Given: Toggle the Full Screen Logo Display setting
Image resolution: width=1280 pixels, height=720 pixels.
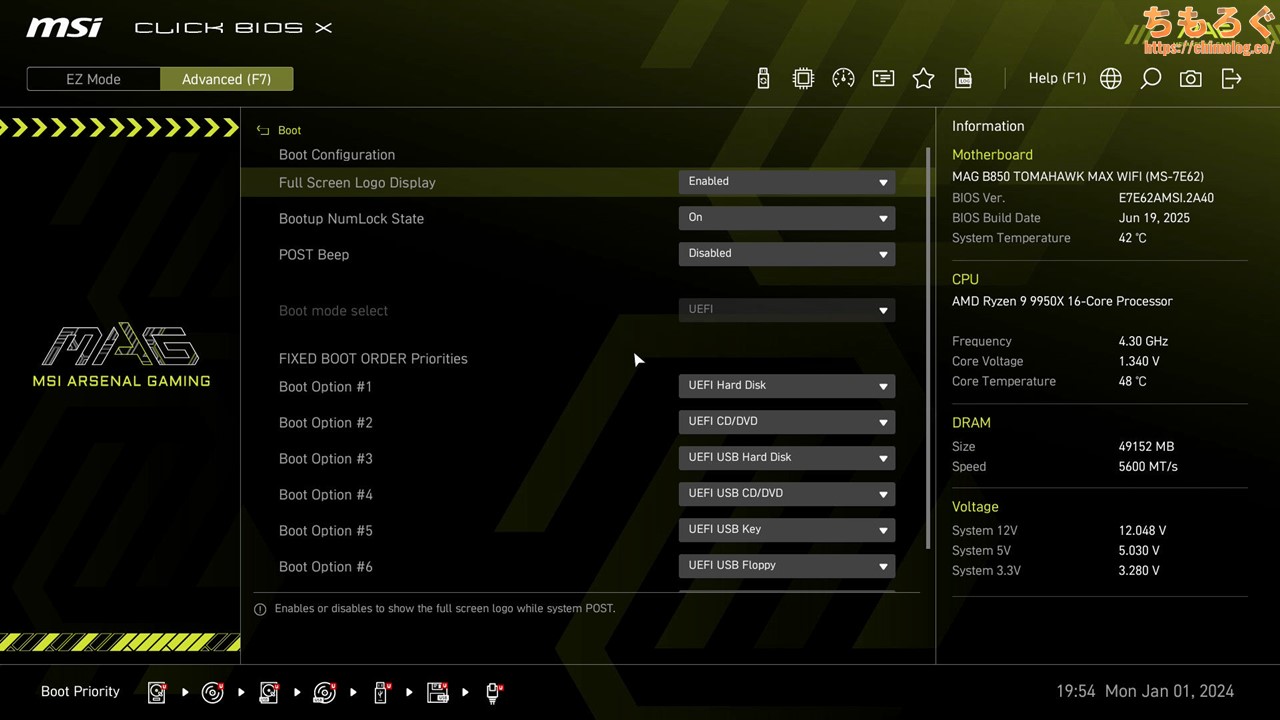Looking at the screenshot, I should [786, 182].
